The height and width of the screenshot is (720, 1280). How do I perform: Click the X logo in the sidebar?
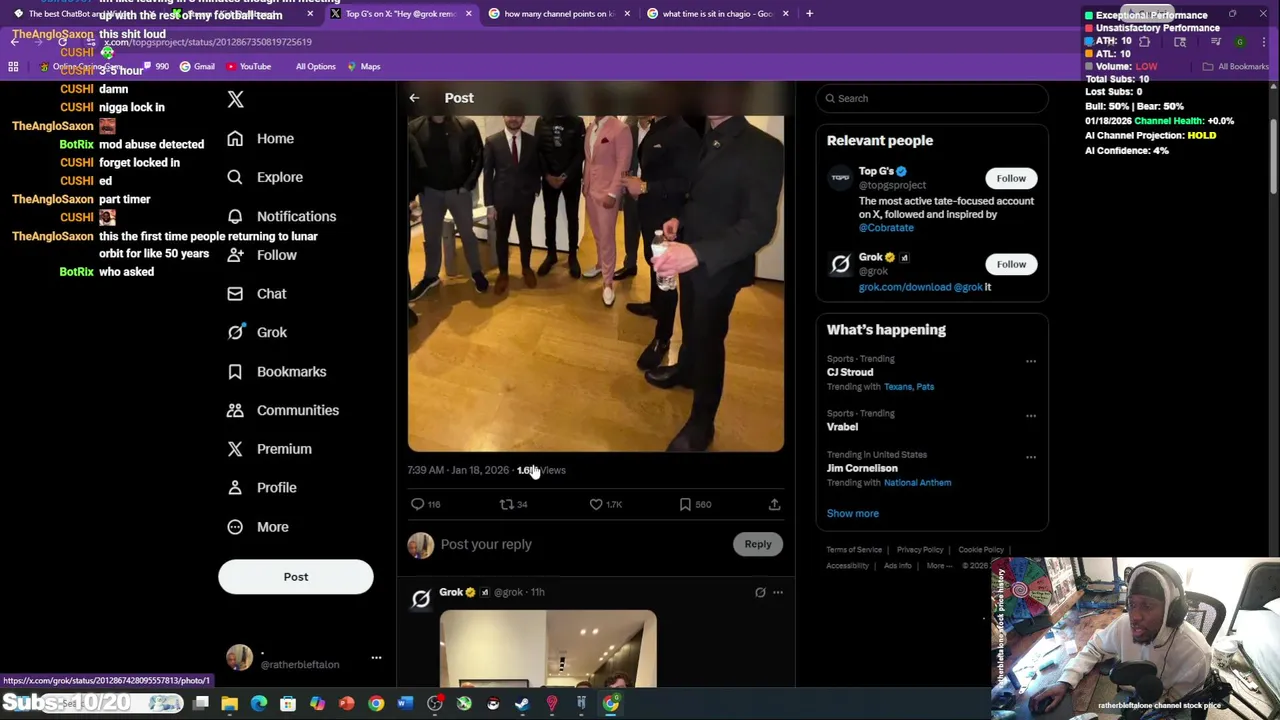point(235,99)
